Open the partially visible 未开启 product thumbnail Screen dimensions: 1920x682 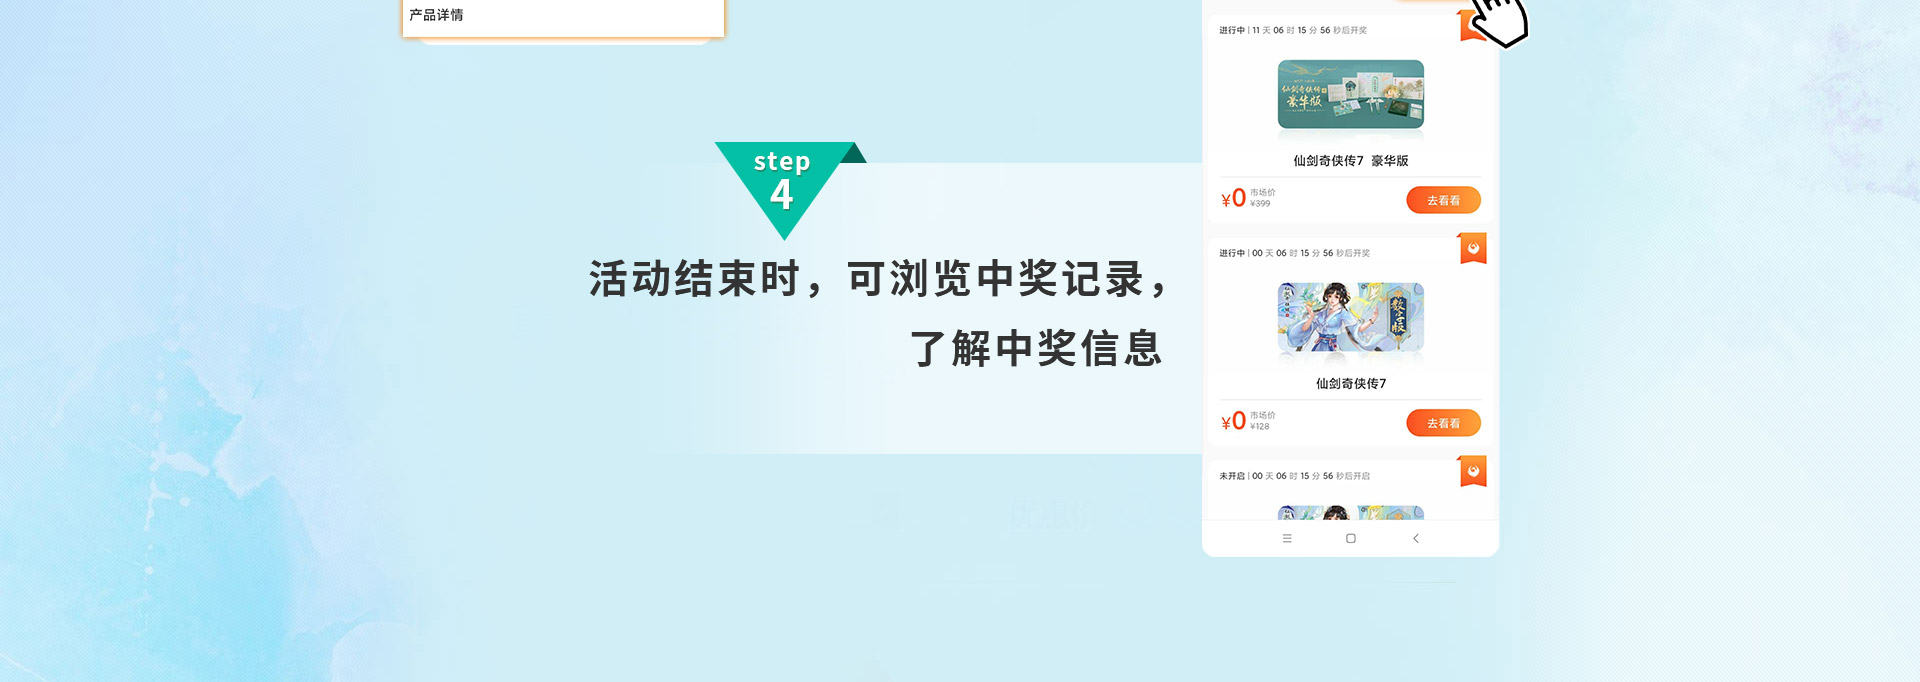pos(1351,512)
